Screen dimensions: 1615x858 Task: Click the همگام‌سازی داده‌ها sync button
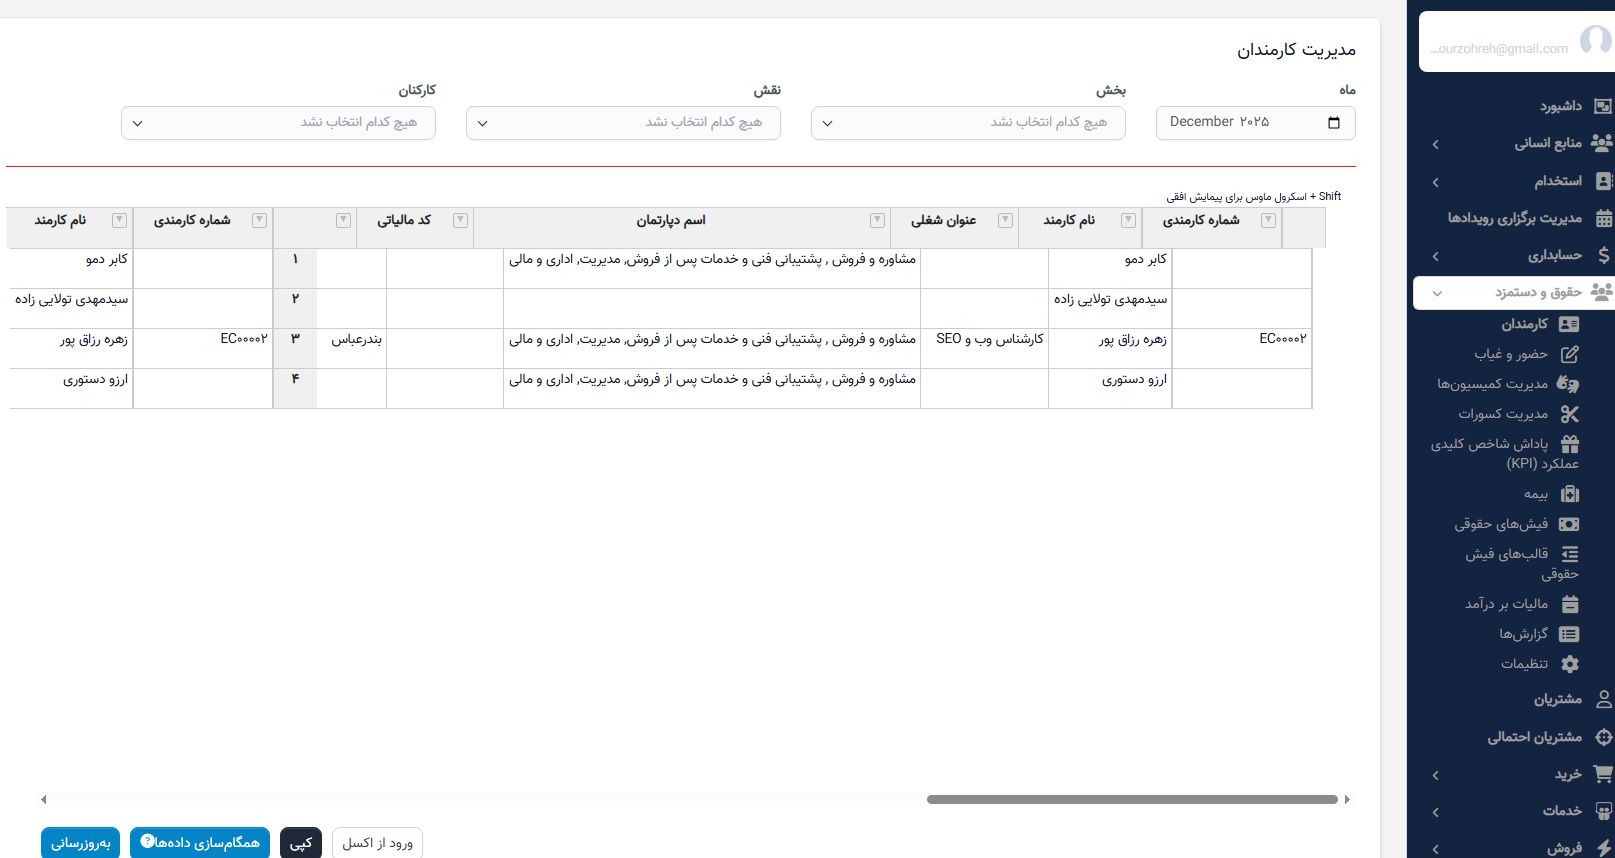[x=200, y=843]
